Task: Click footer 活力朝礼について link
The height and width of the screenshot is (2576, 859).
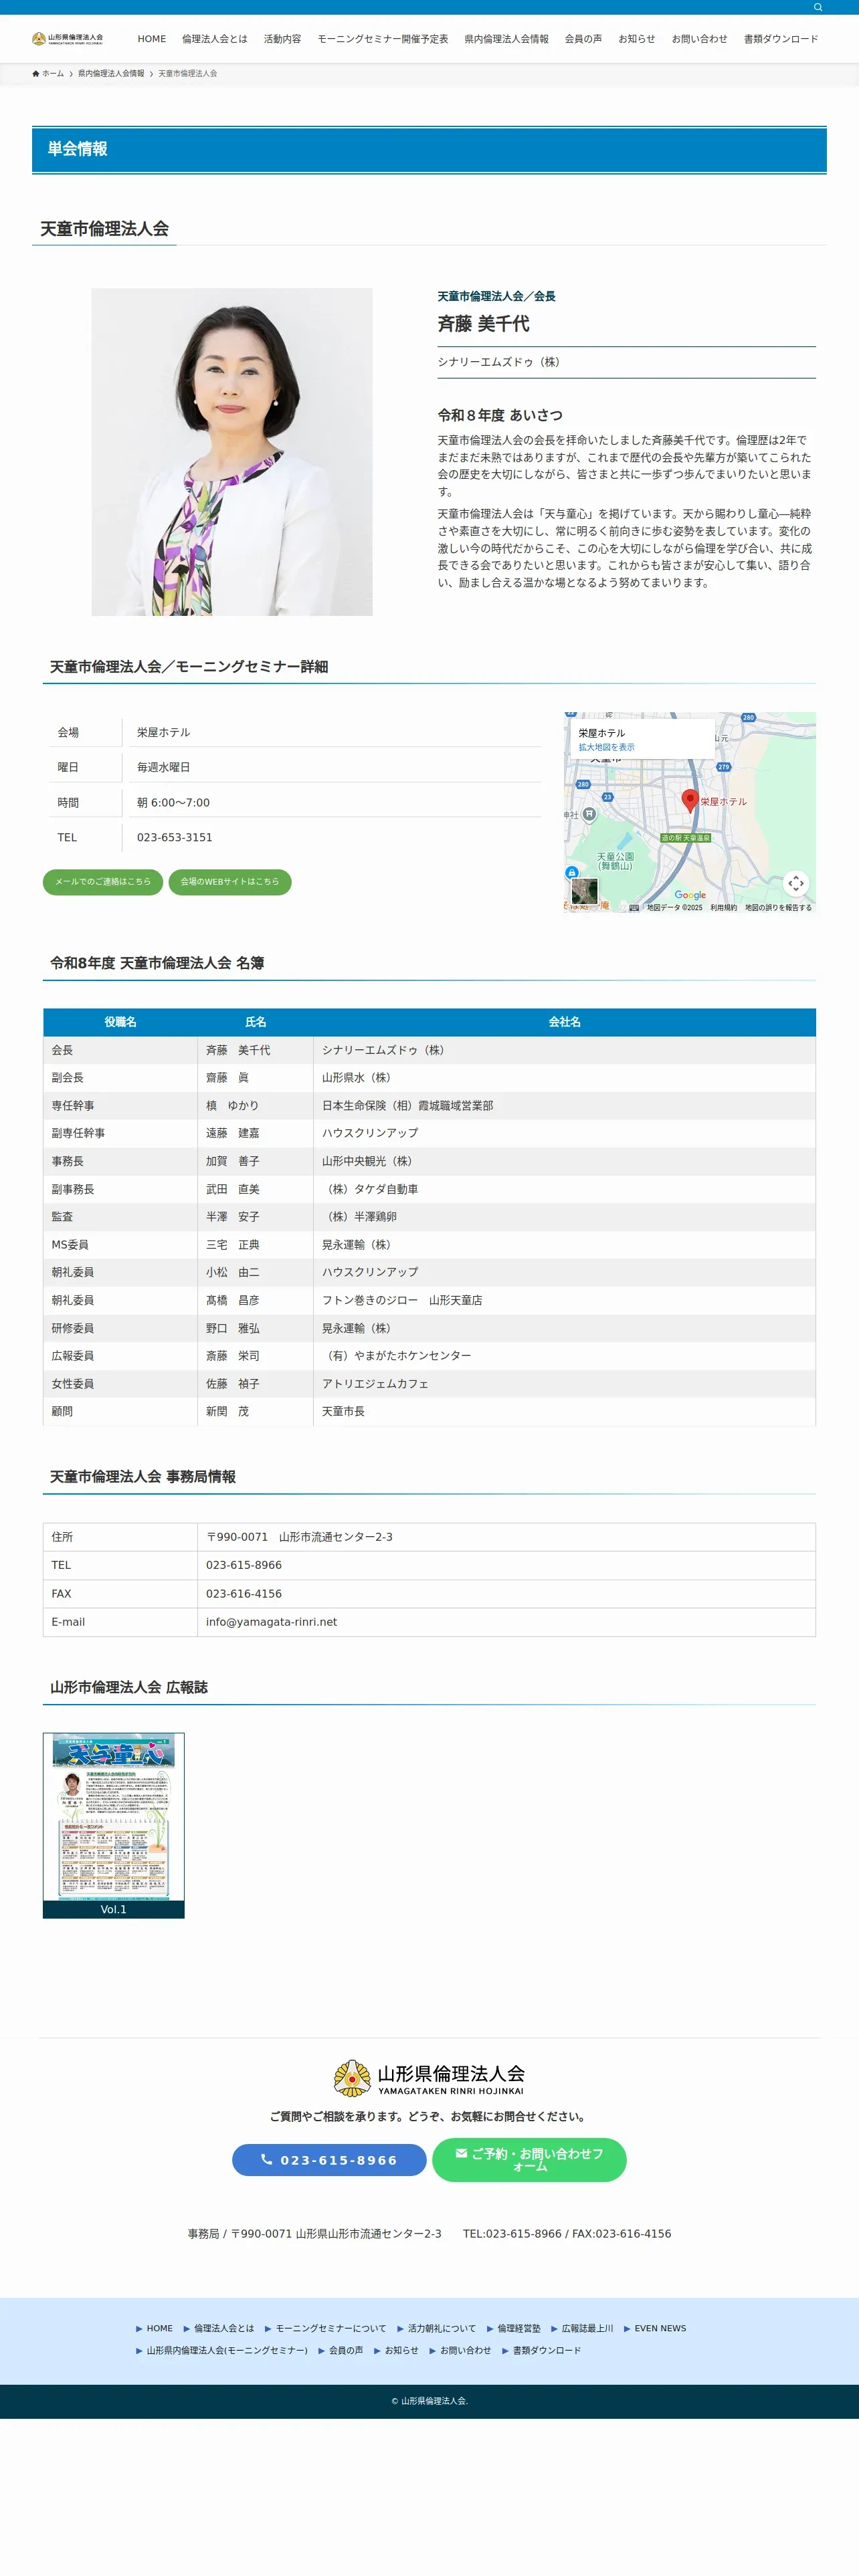Action: 442,2328
